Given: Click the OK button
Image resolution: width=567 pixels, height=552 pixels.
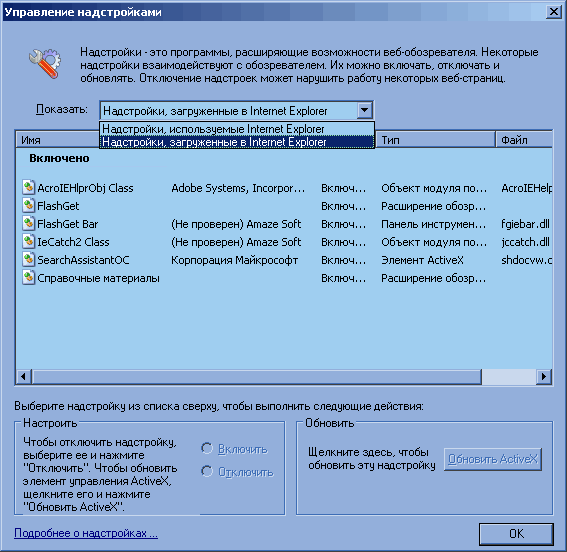Looking at the screenshot, I should [x=516, y=534].
